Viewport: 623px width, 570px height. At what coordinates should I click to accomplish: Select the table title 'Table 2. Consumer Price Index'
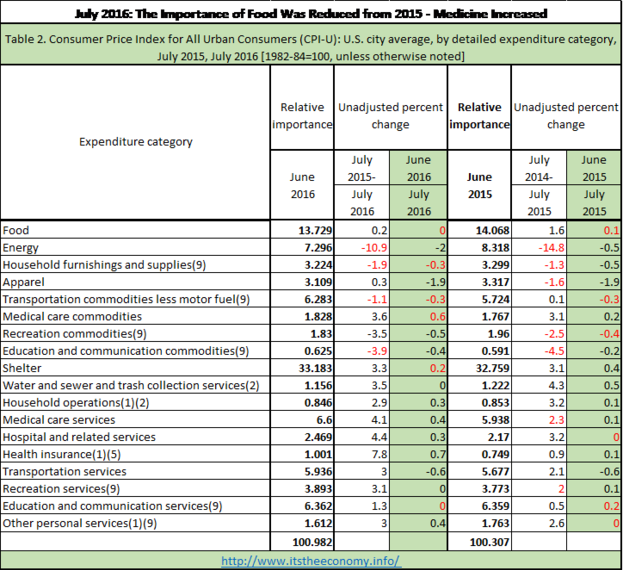click(x=310, y=47)
